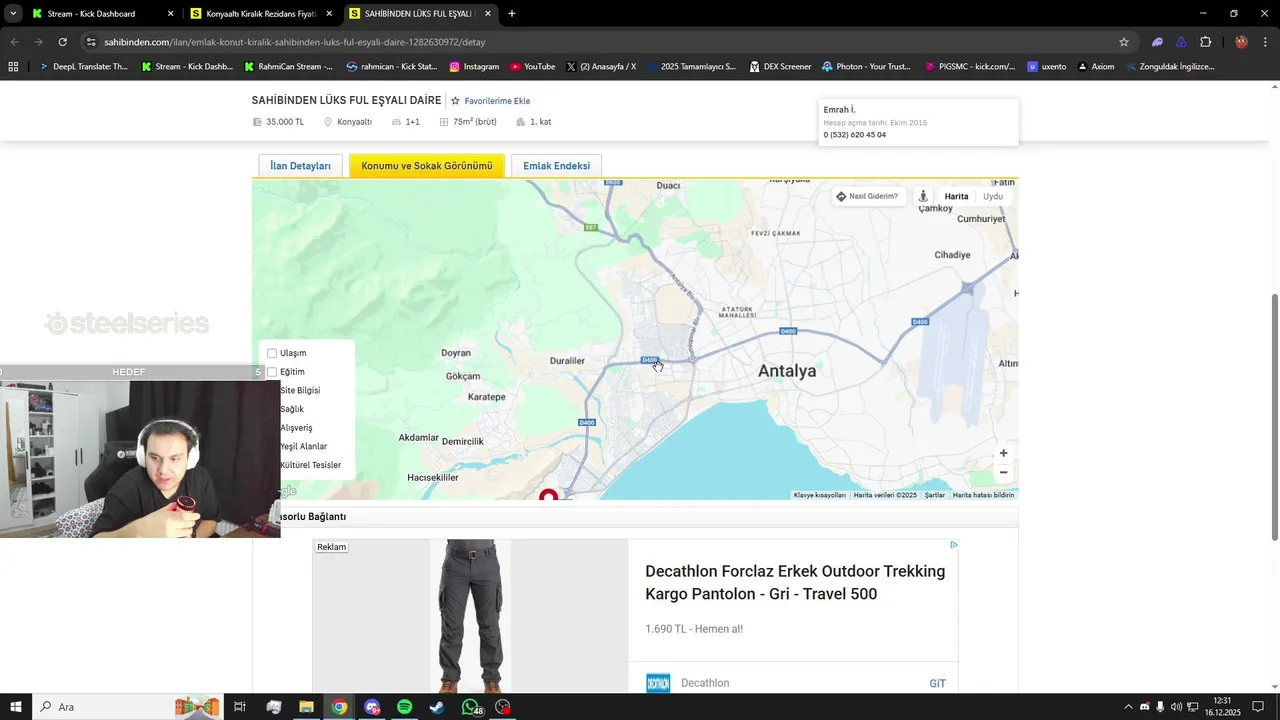Click Favorilerime Ekle star link
Screen dimensions: 1280x720
coord(490,101)
